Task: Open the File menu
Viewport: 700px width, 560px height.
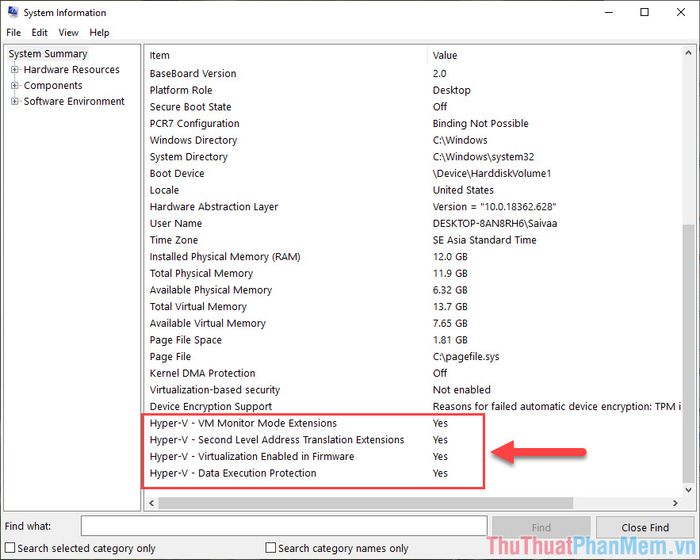Action: (x=13, y=33)
